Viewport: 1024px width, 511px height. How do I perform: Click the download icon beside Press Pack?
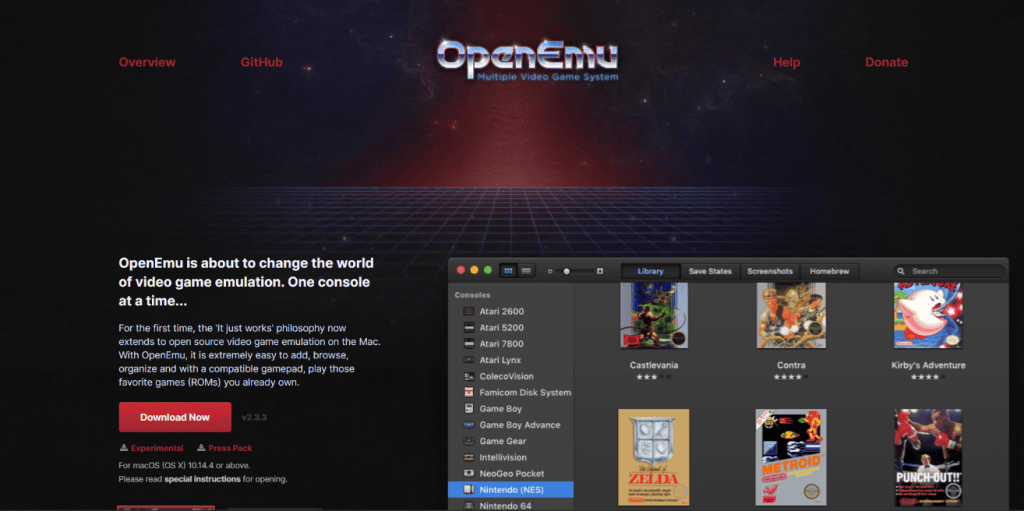coord(200,448)
